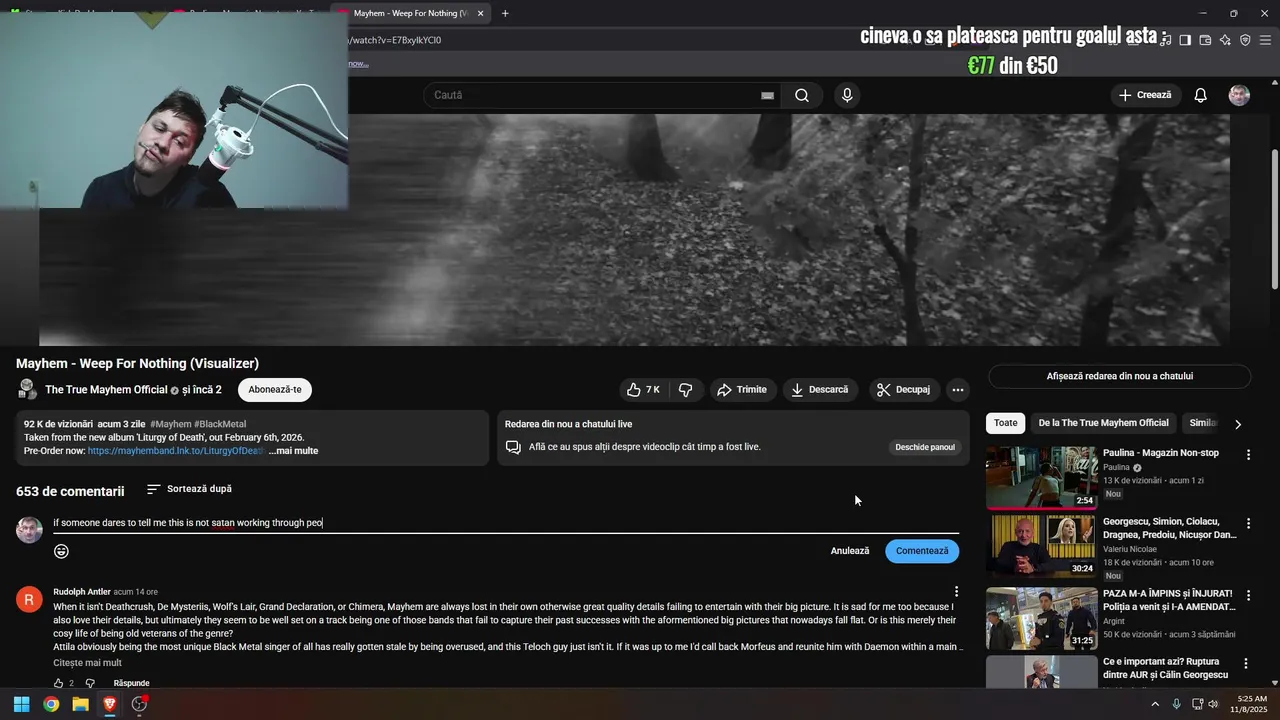Screen dimensions: 1280x720
Task: Show next filter chips with right arrow
Action: (1238, 424)
